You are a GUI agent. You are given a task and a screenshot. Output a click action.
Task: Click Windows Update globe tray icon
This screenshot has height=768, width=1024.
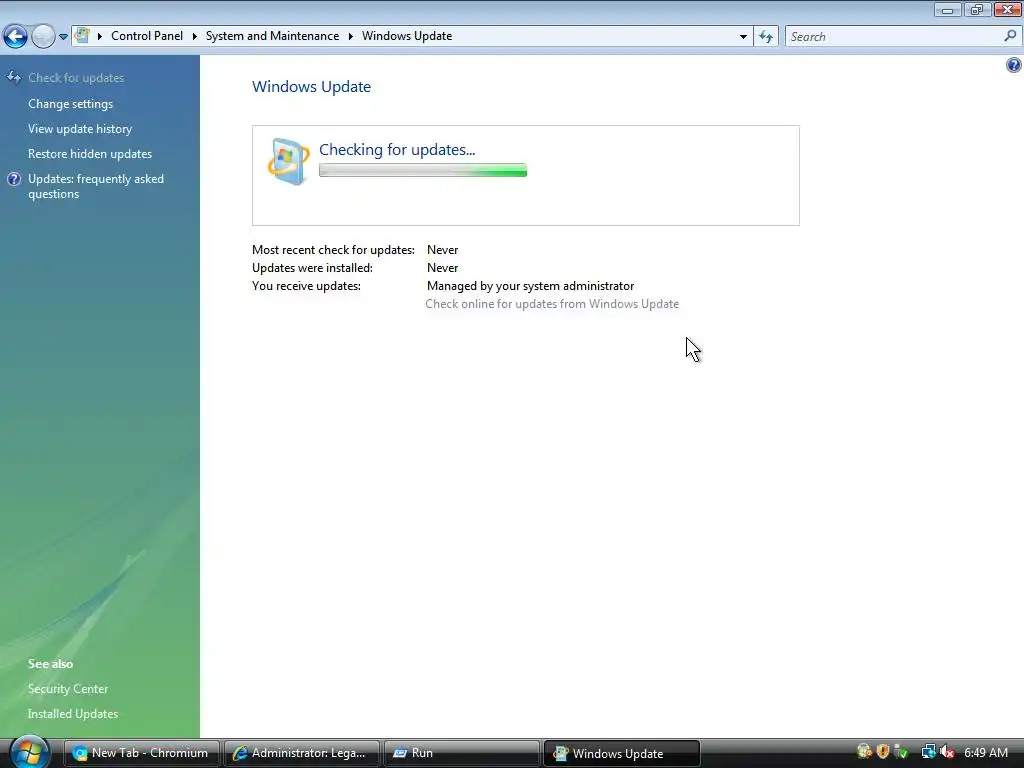click(864, 752)
